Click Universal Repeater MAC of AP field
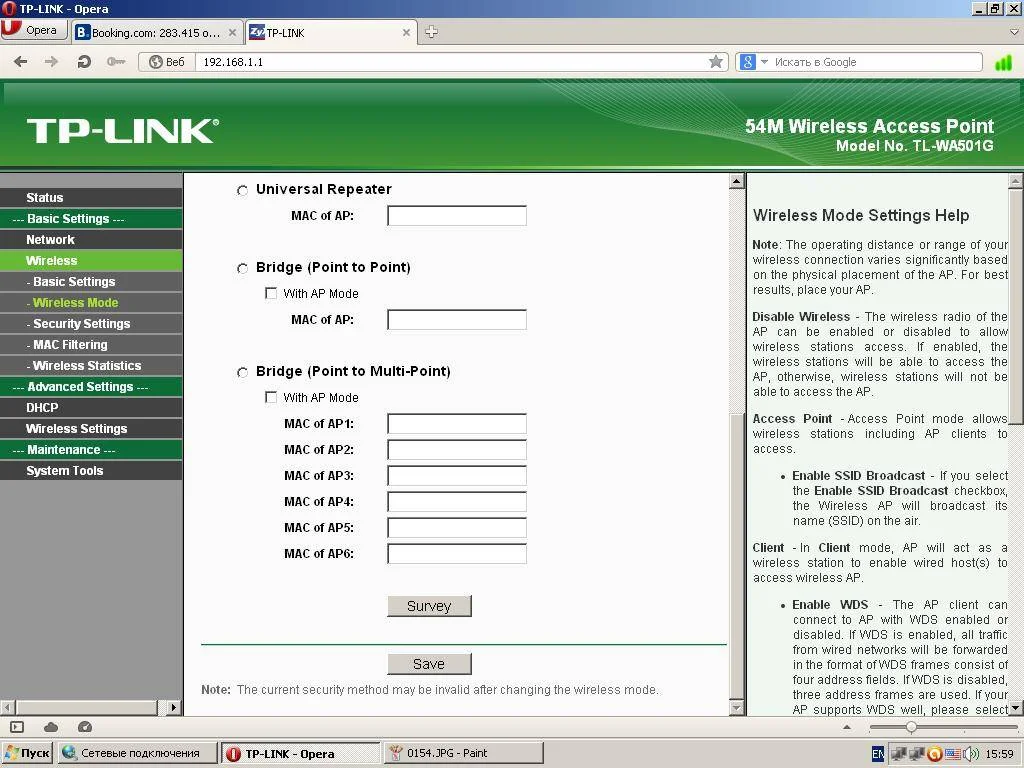The width and height of the screenshot is (1024, 768). [x=456, y=216]
